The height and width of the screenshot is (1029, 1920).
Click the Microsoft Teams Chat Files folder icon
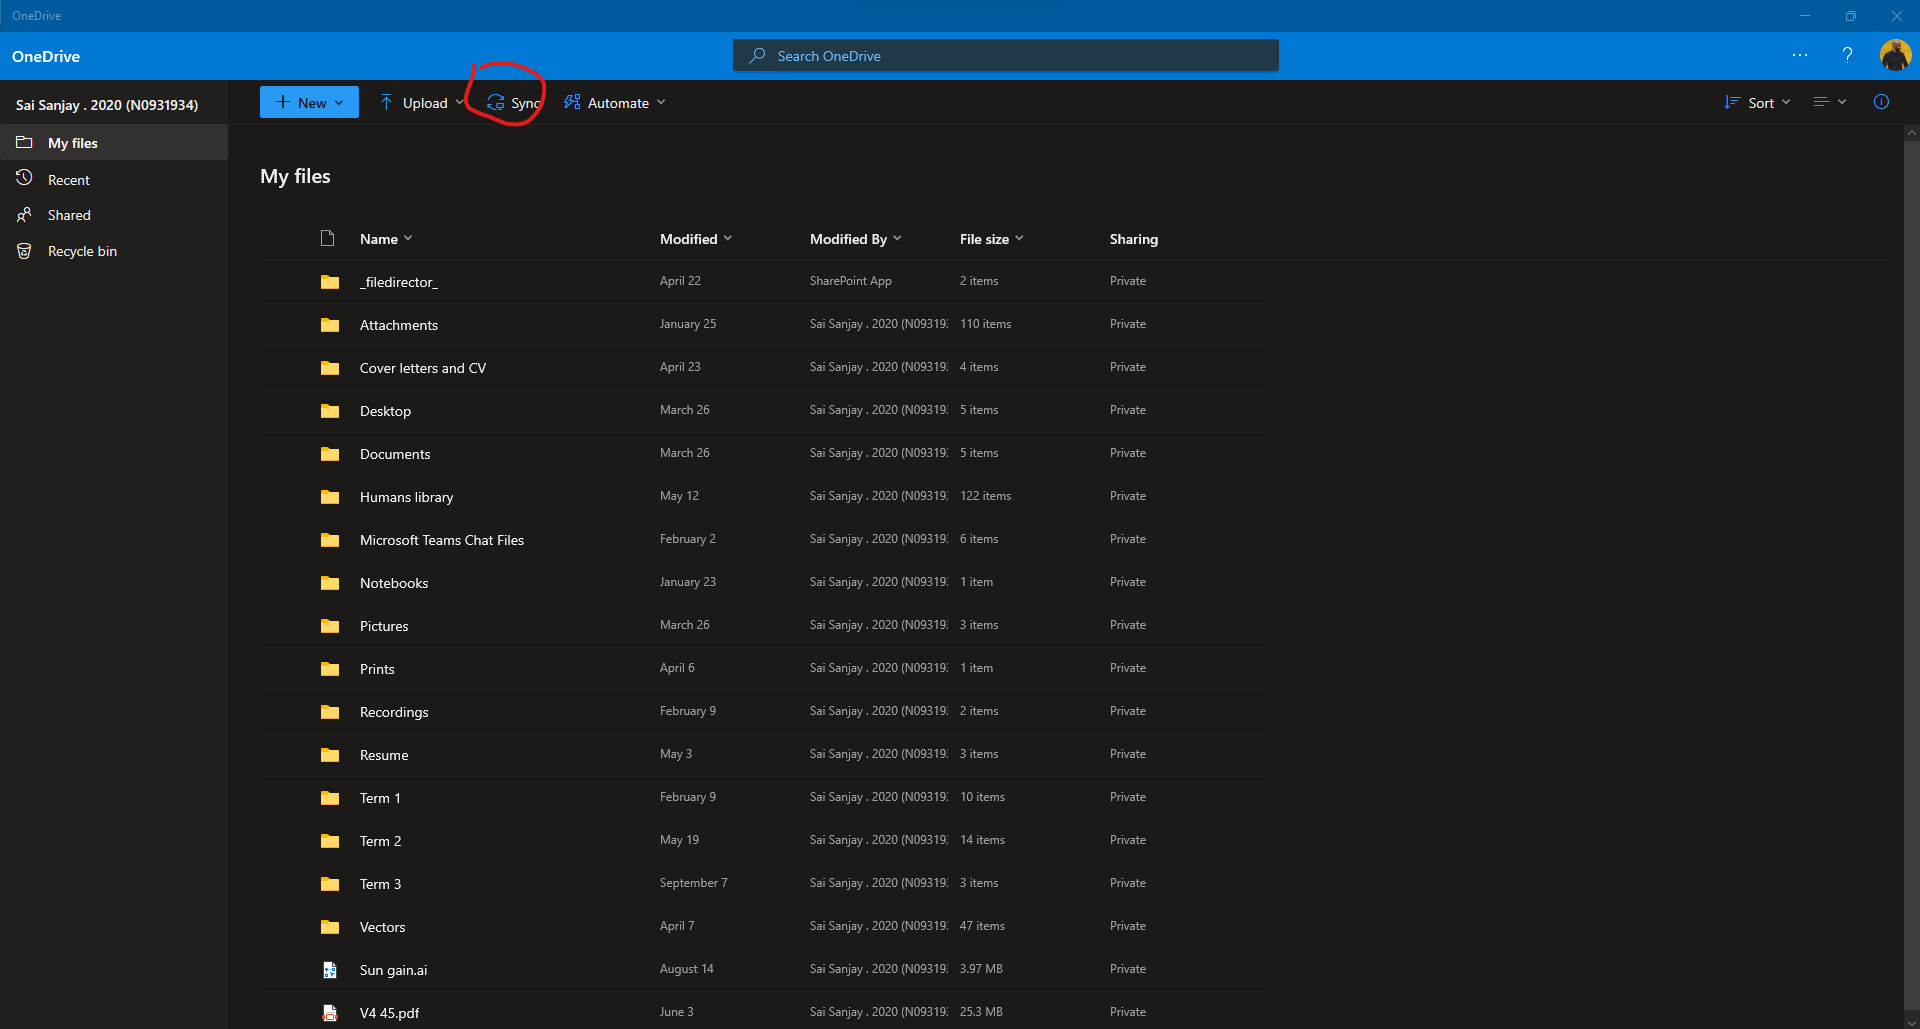pyautogui.click(x=330, y=540)
